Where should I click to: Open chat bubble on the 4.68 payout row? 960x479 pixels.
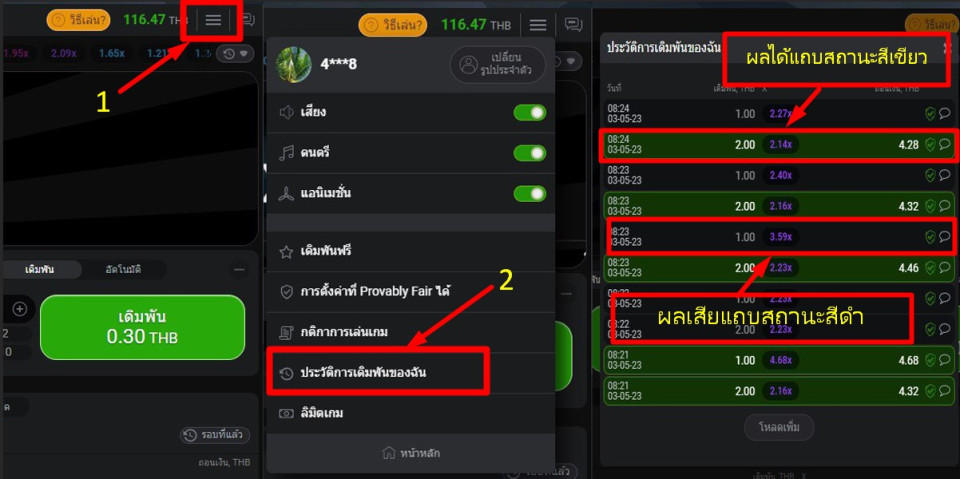point(945,360)
